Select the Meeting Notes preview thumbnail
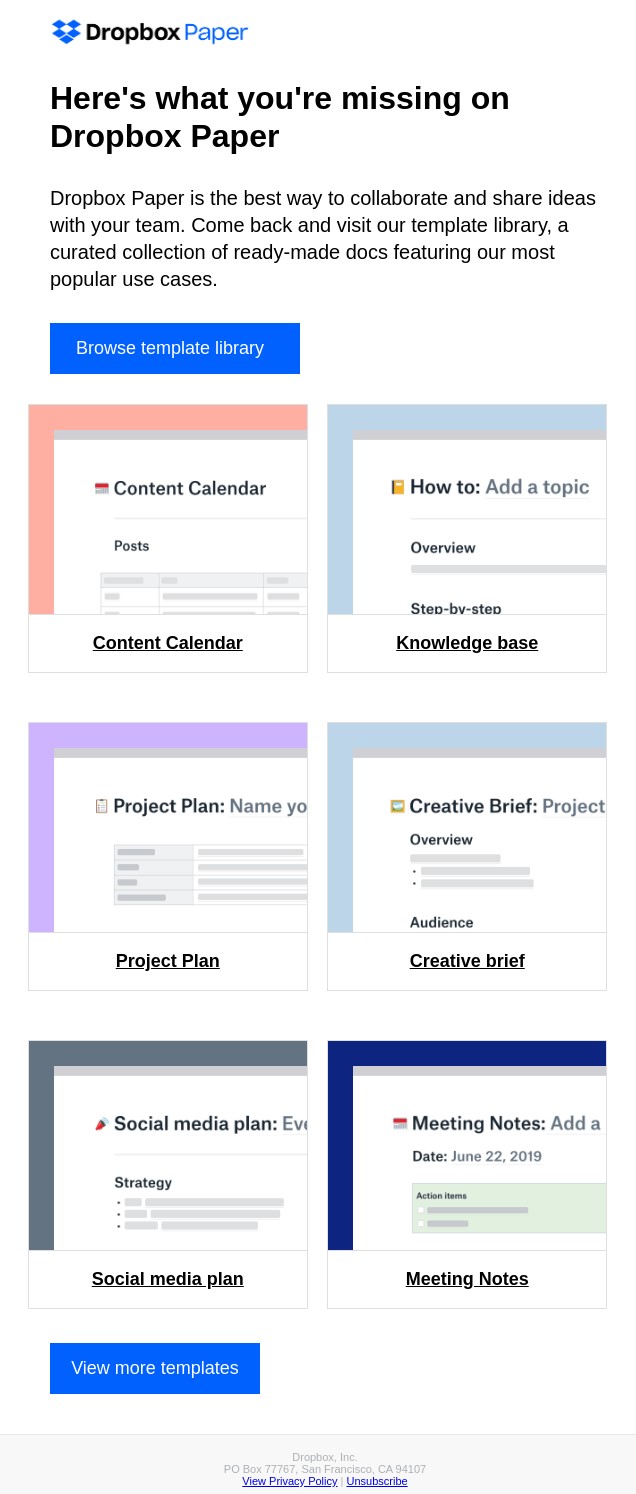 click(x=467, y=1145)
